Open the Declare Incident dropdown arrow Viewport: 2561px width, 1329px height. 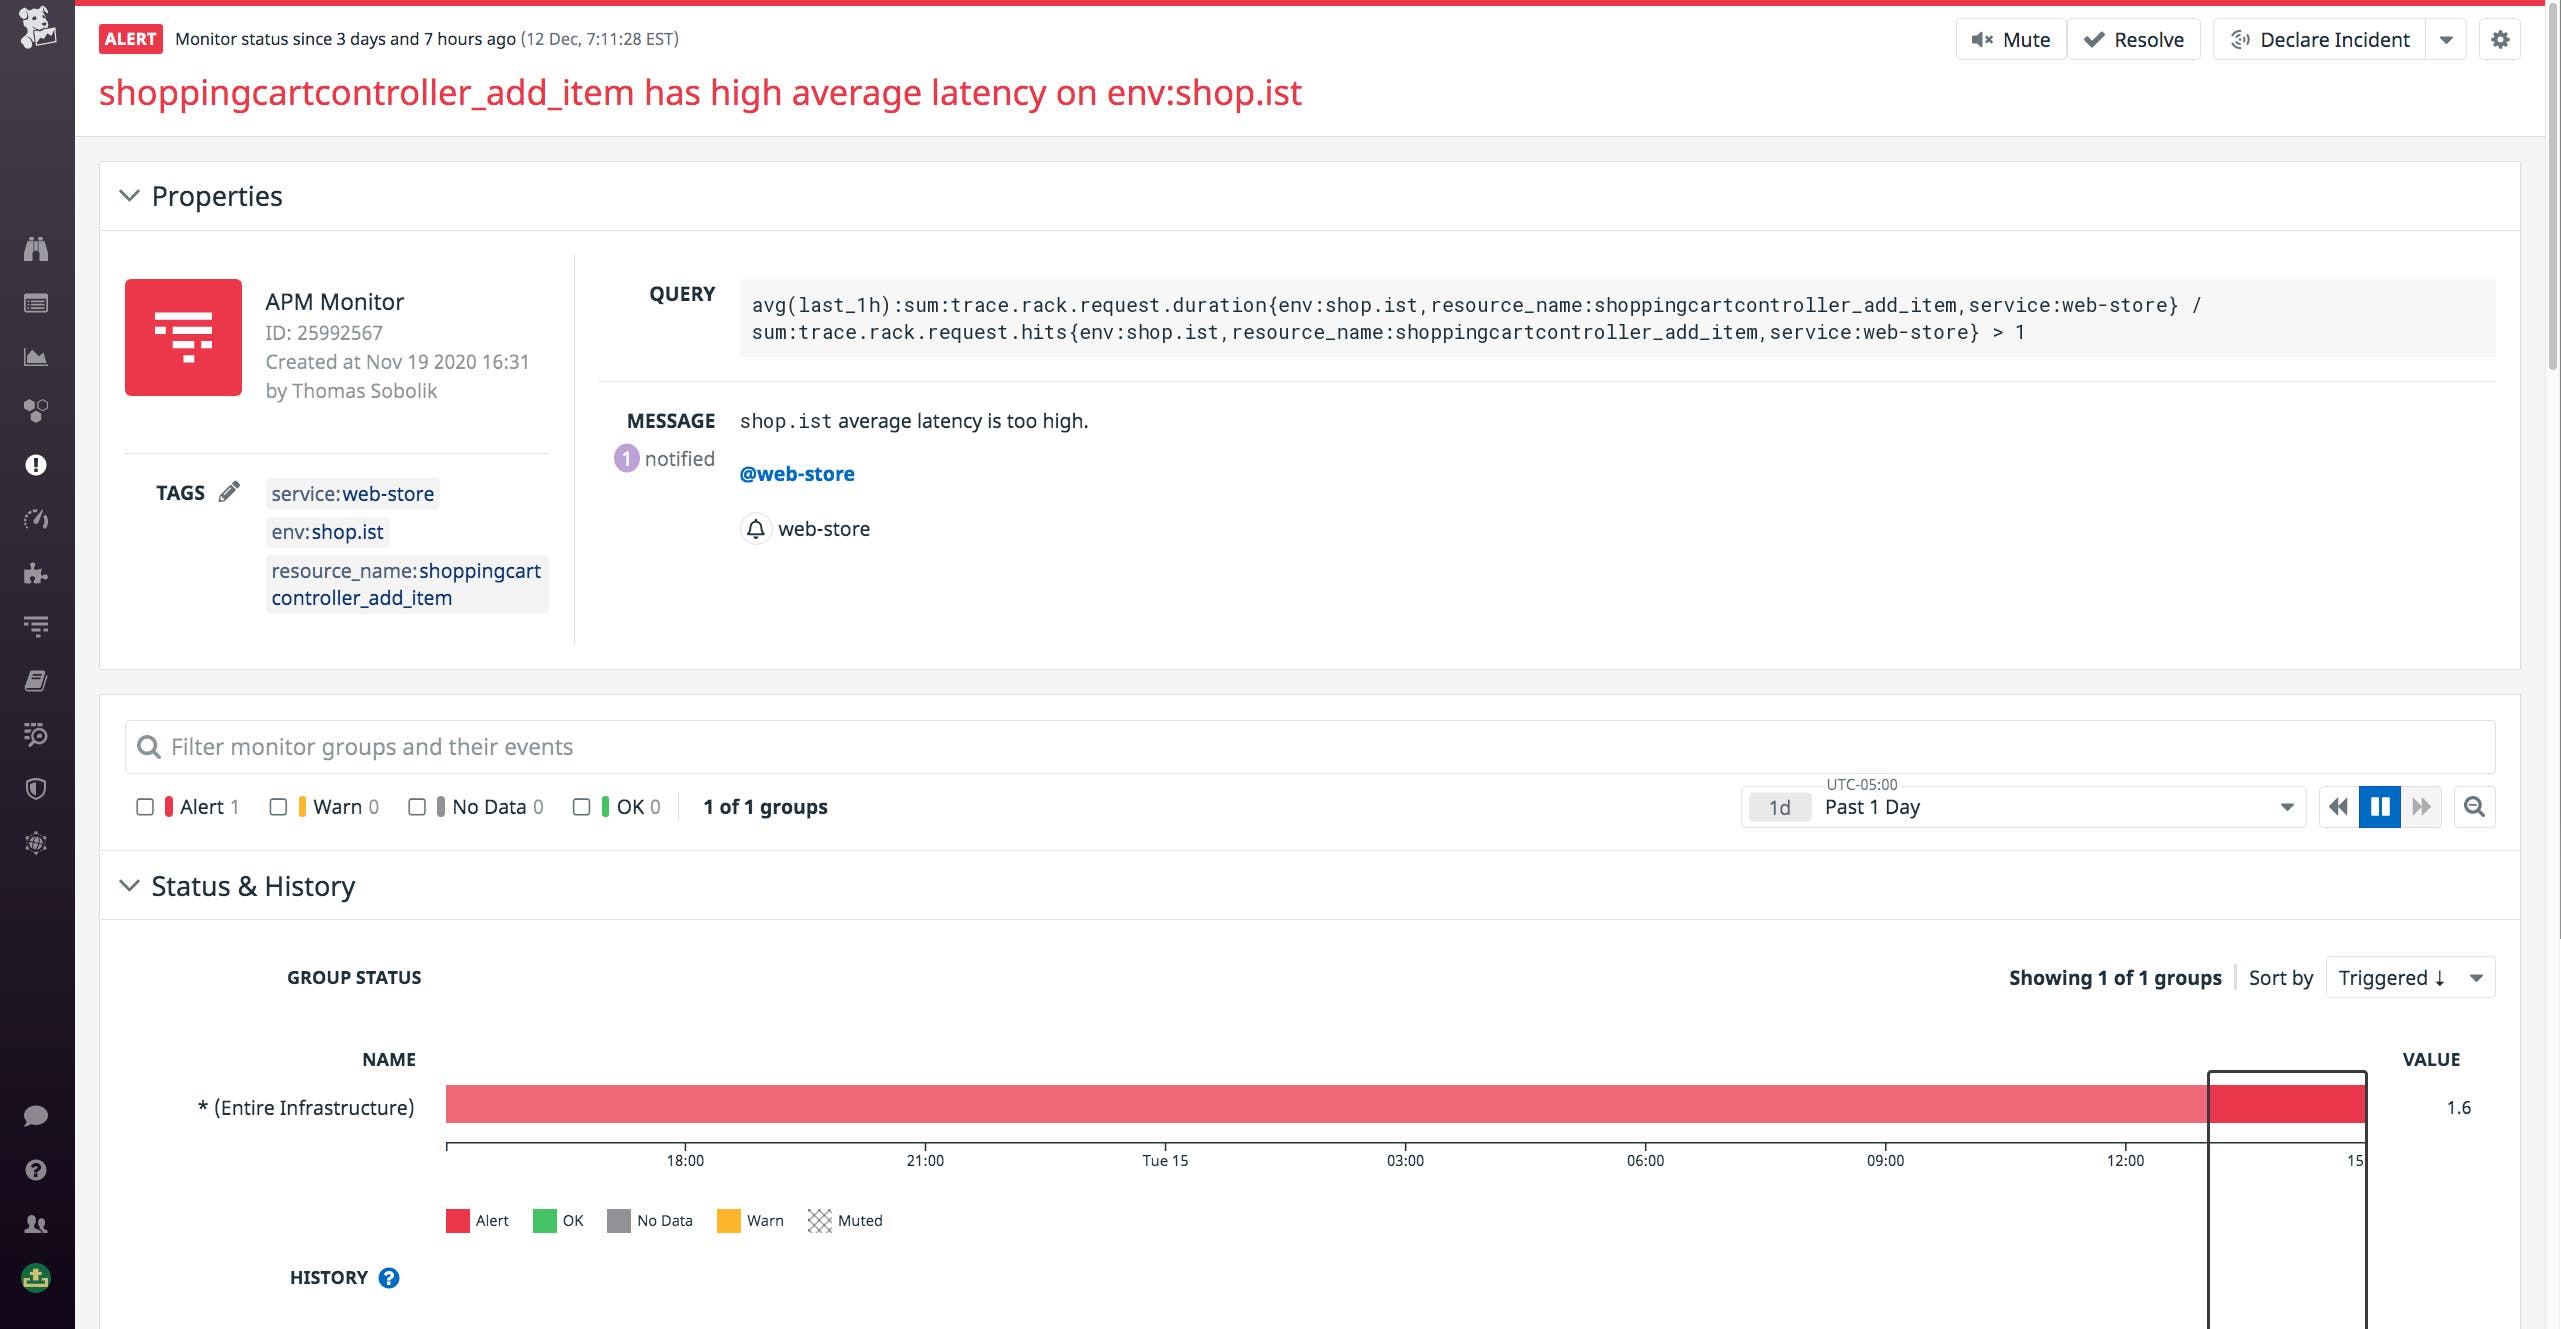[x=2447, y=39]
